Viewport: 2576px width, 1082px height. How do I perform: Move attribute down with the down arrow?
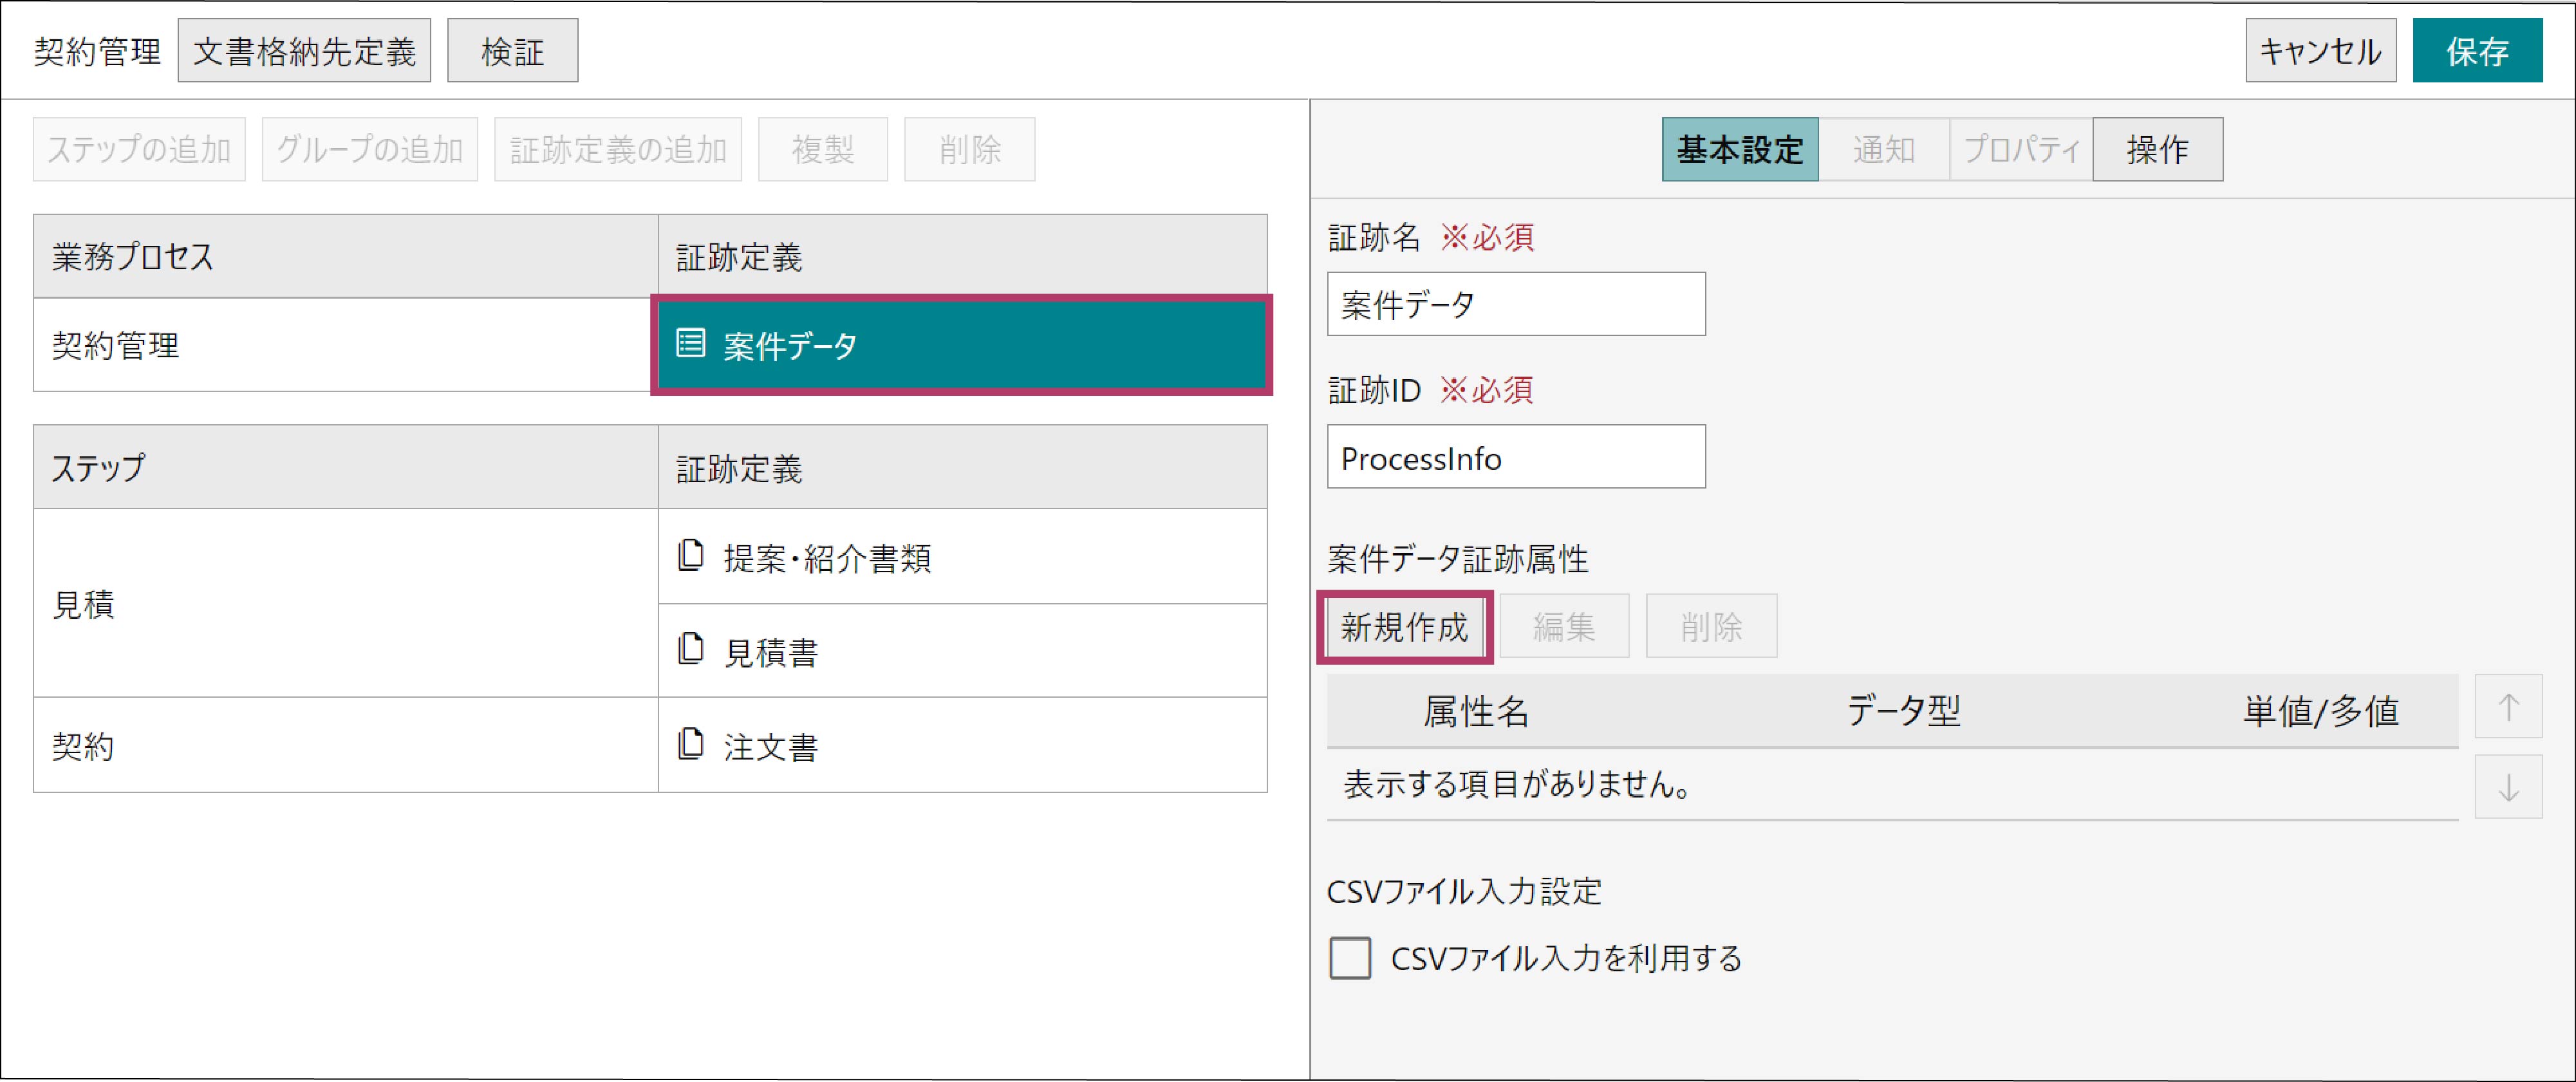click(2508, 787)
